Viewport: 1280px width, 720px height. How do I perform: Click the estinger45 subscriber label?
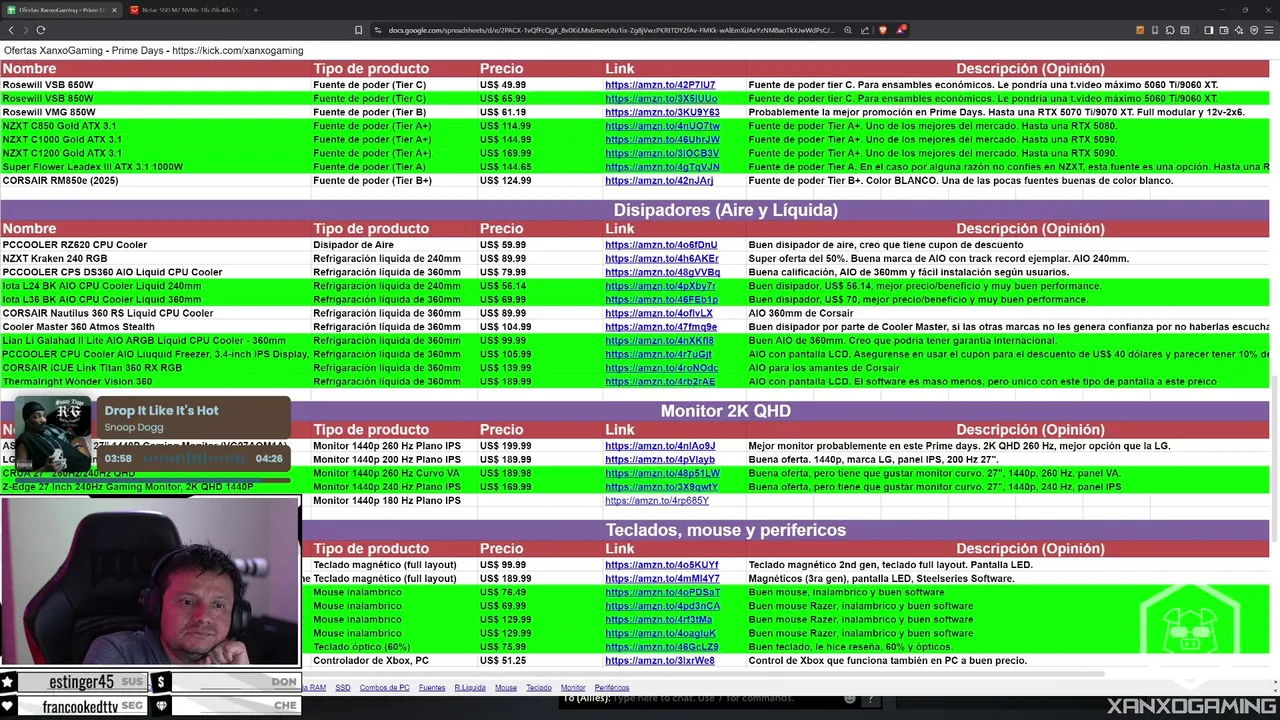(x=82, y=682)
